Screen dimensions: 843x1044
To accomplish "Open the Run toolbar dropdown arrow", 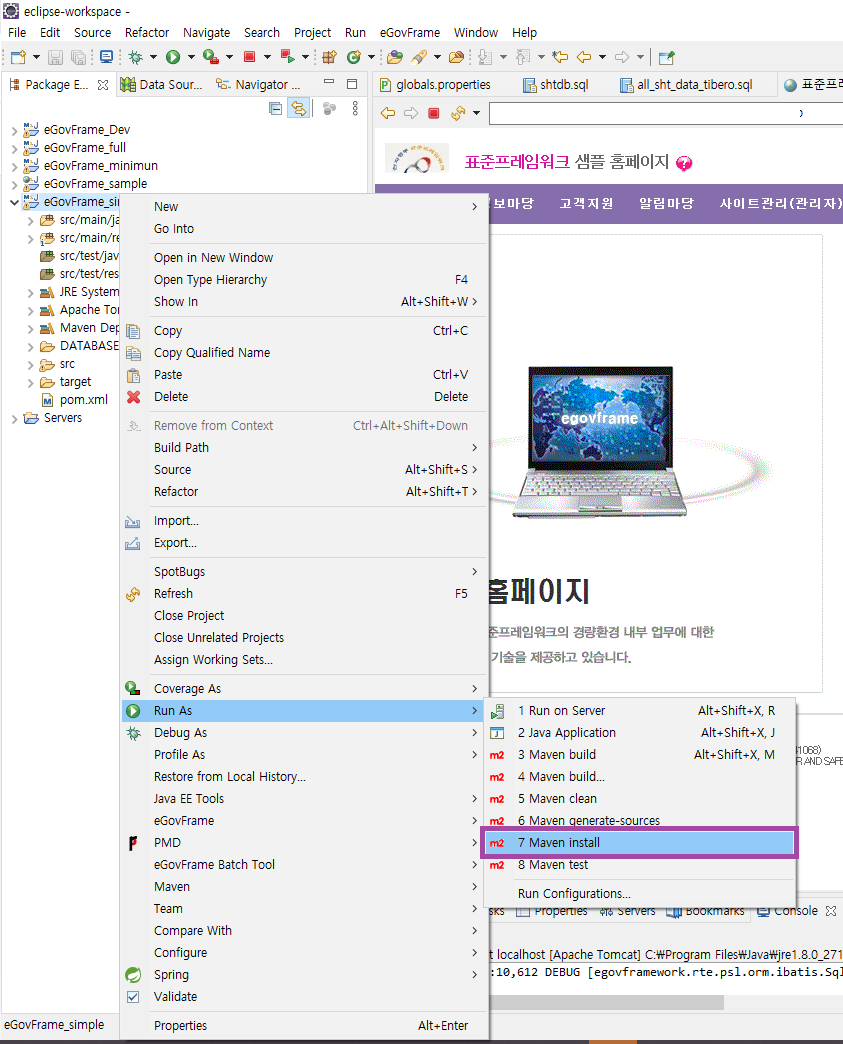I will (x=191, y=57).
